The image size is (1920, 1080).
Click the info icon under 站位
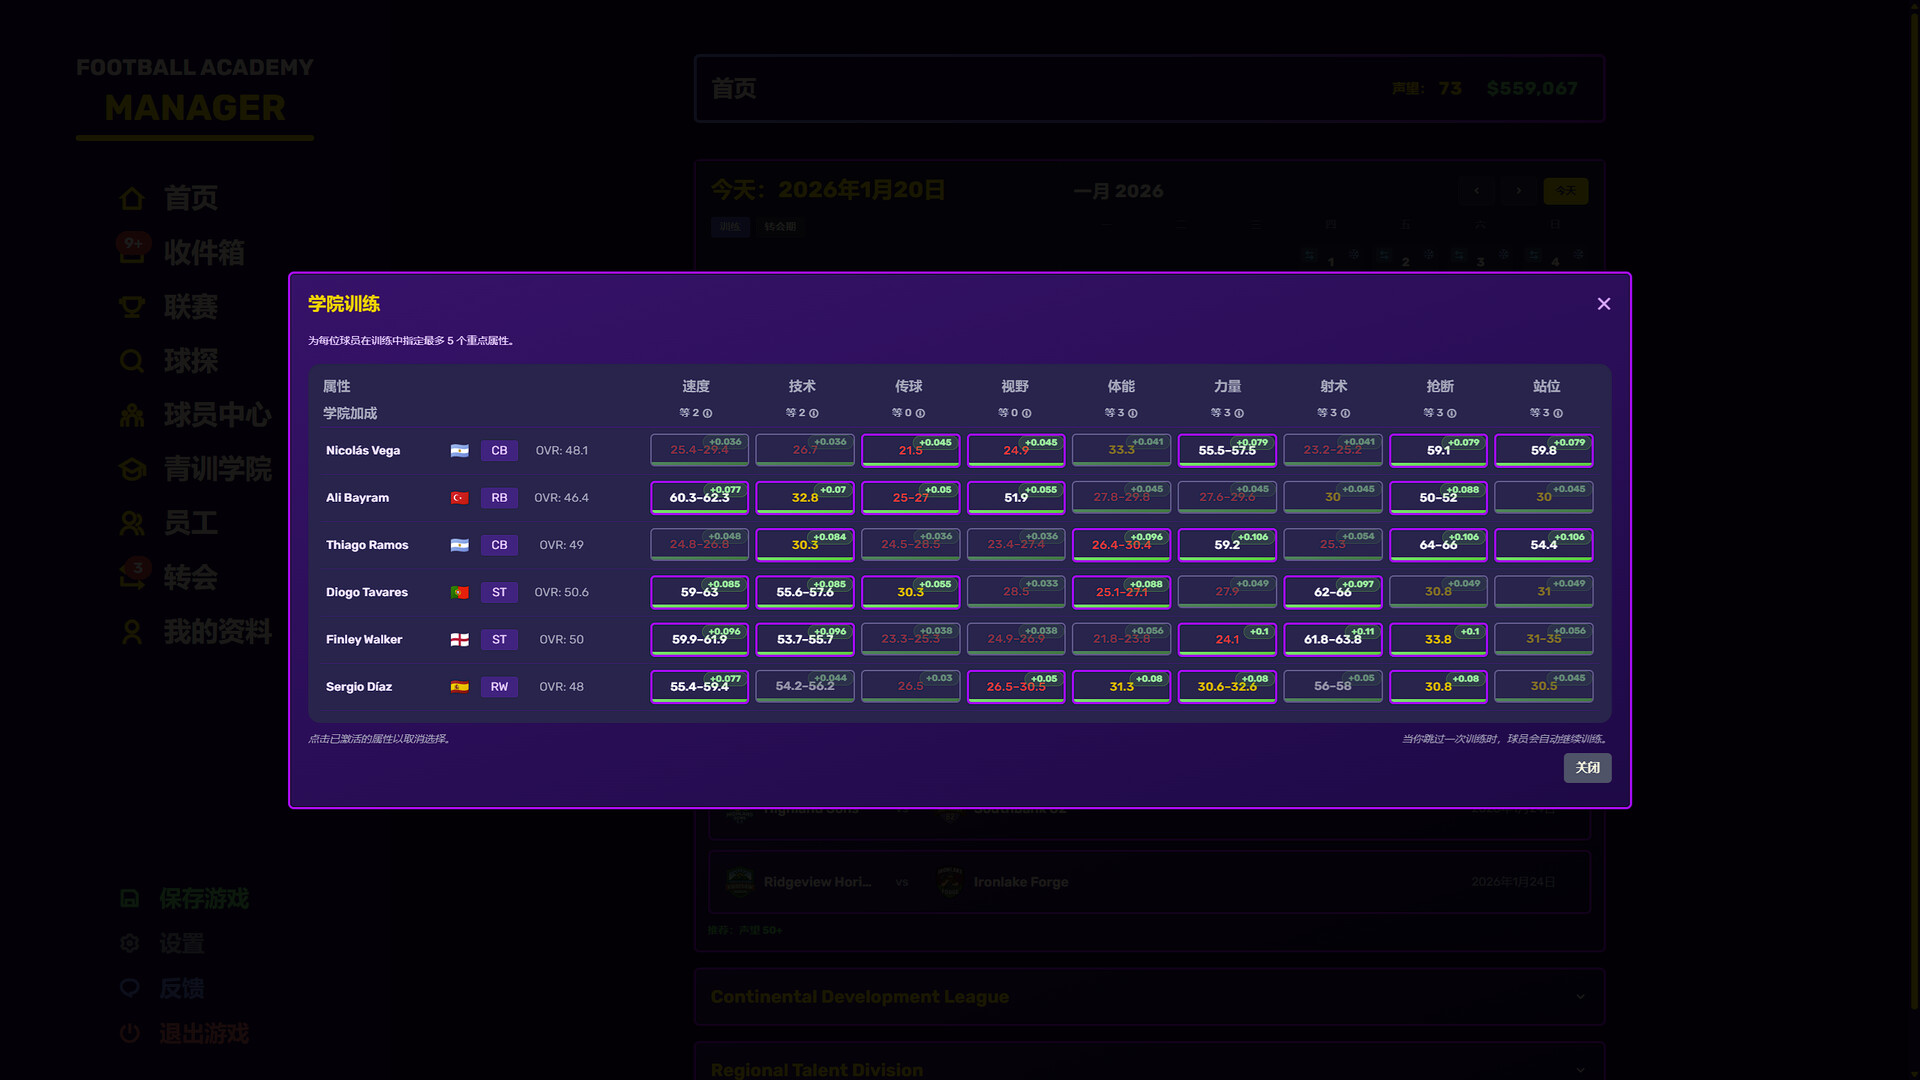(1558, 413)
